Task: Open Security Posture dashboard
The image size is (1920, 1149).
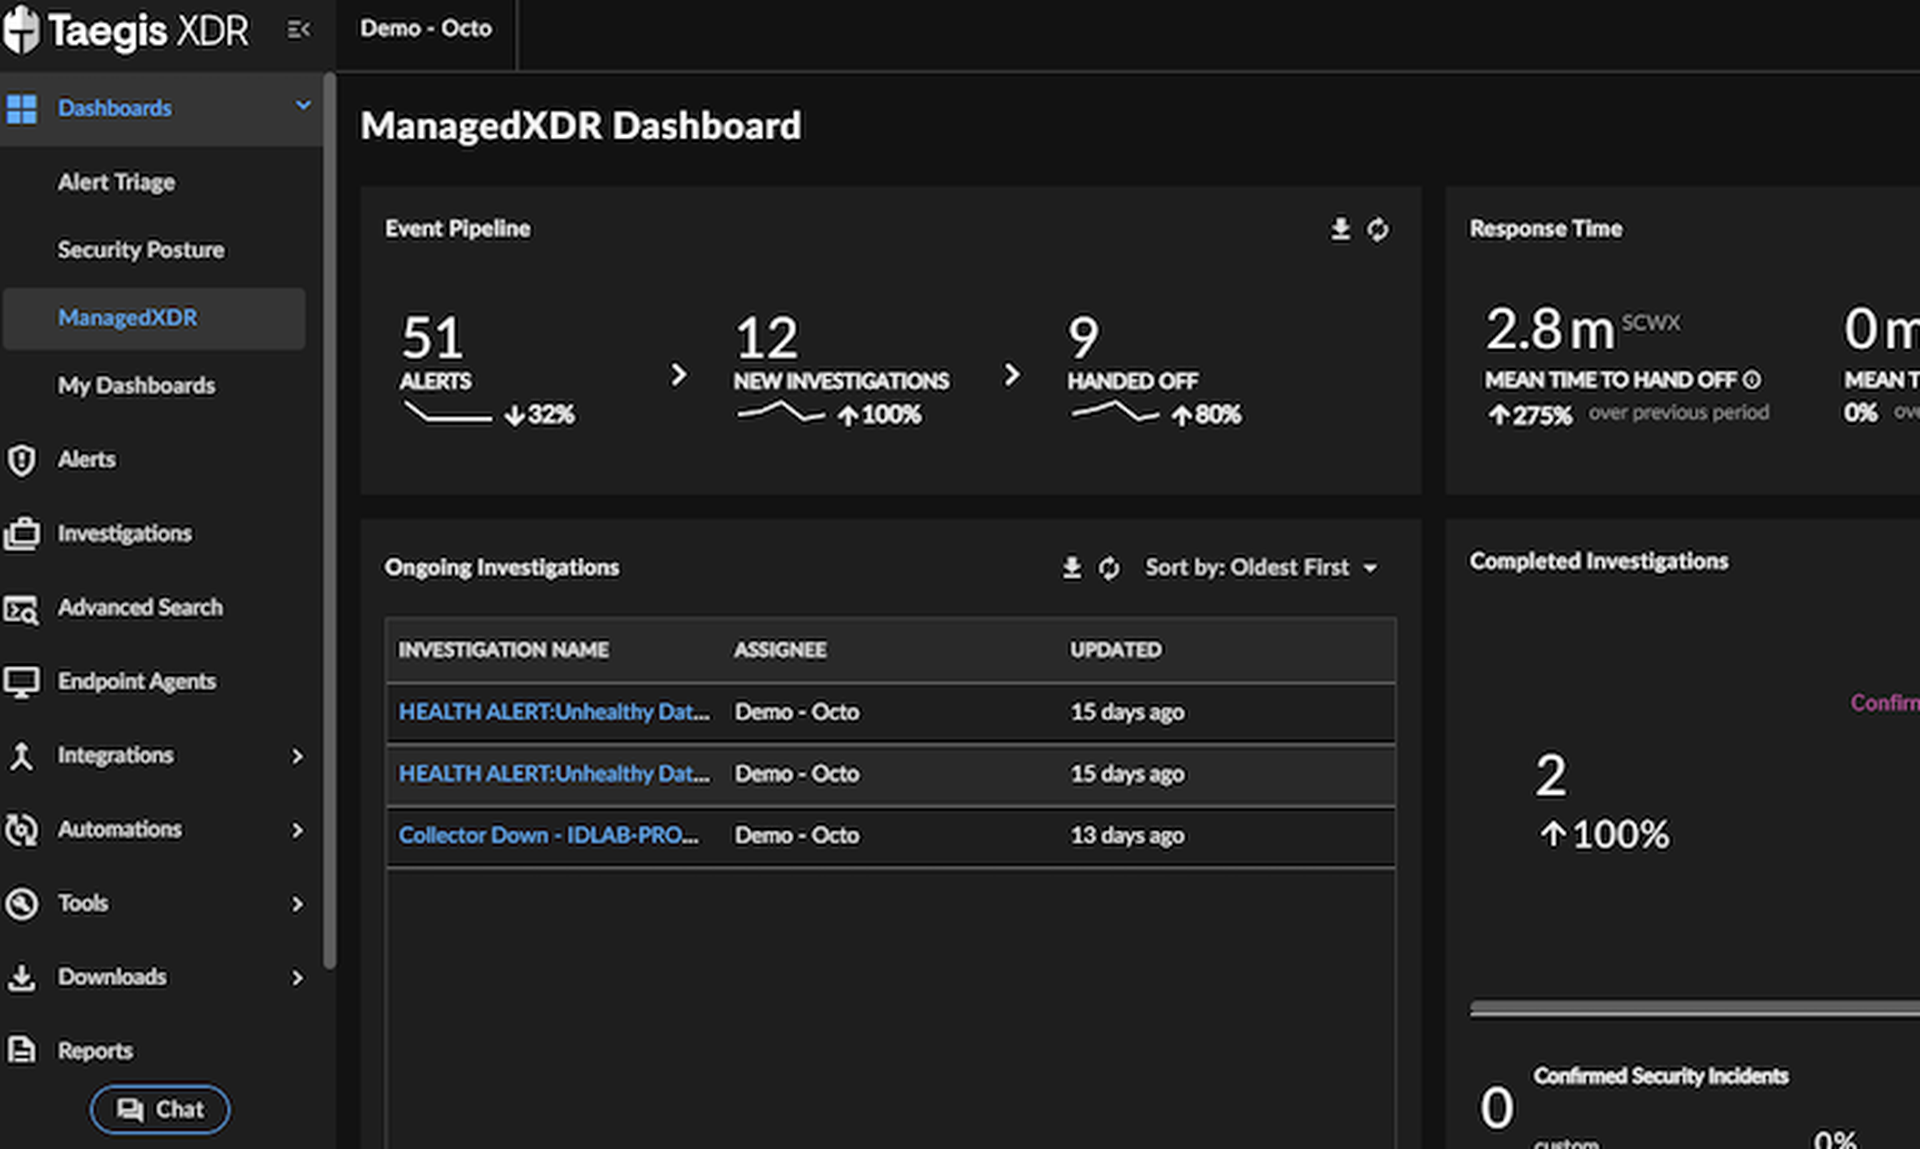Action: 141,250
